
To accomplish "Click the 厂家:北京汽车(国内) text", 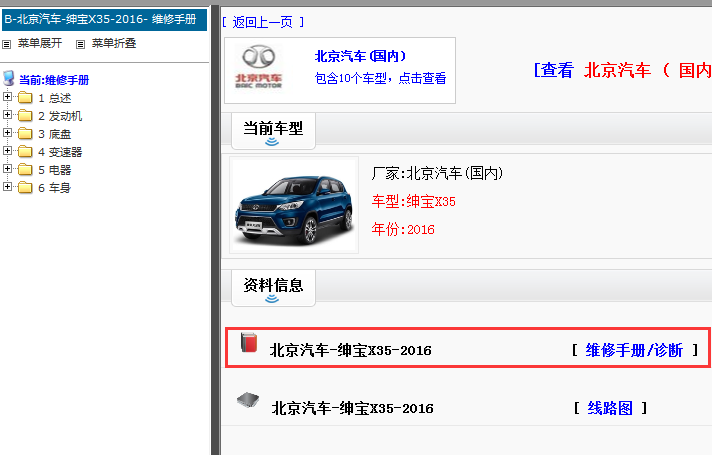I will click(437, 173).
